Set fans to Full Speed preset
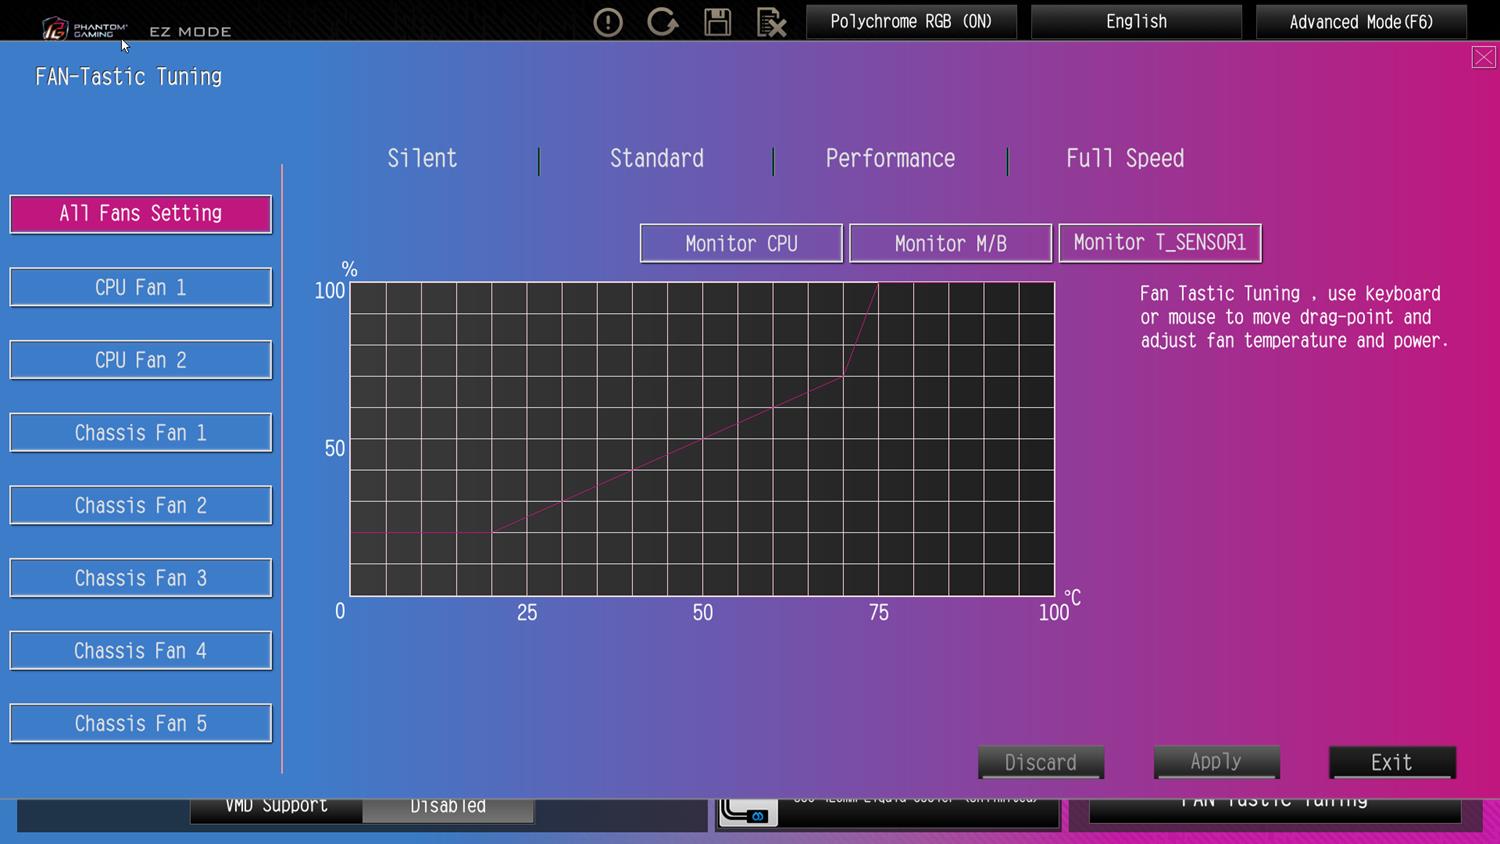 [x=1125, y=159]
